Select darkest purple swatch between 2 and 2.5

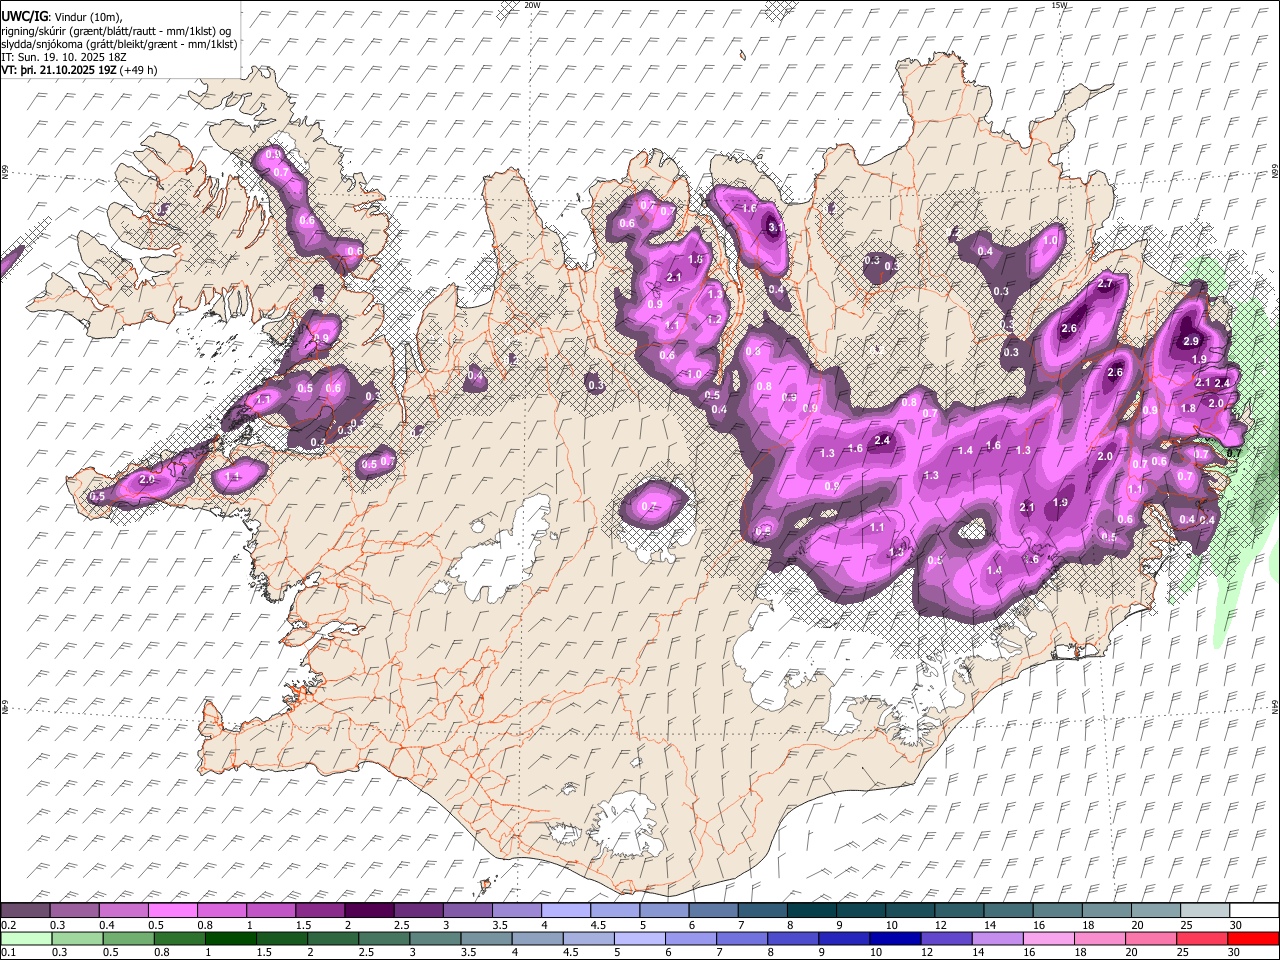pos(368,910)
